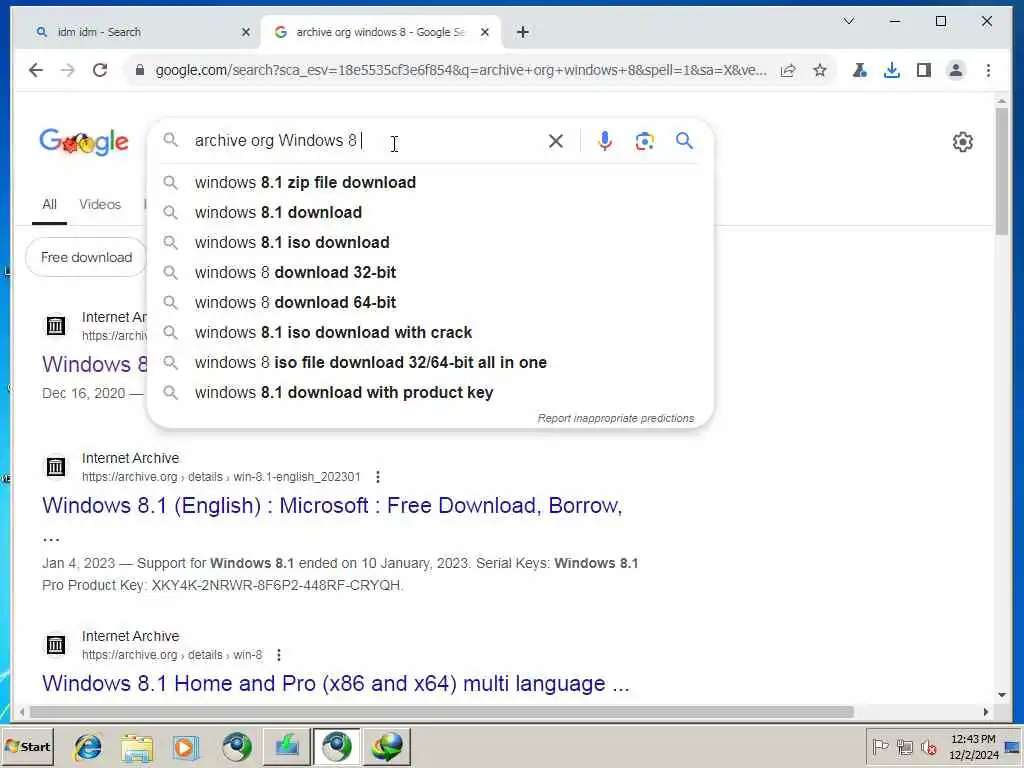Open the clock showing 12:43 PM
Screen dimensions: 1024x768
point(974,746)
